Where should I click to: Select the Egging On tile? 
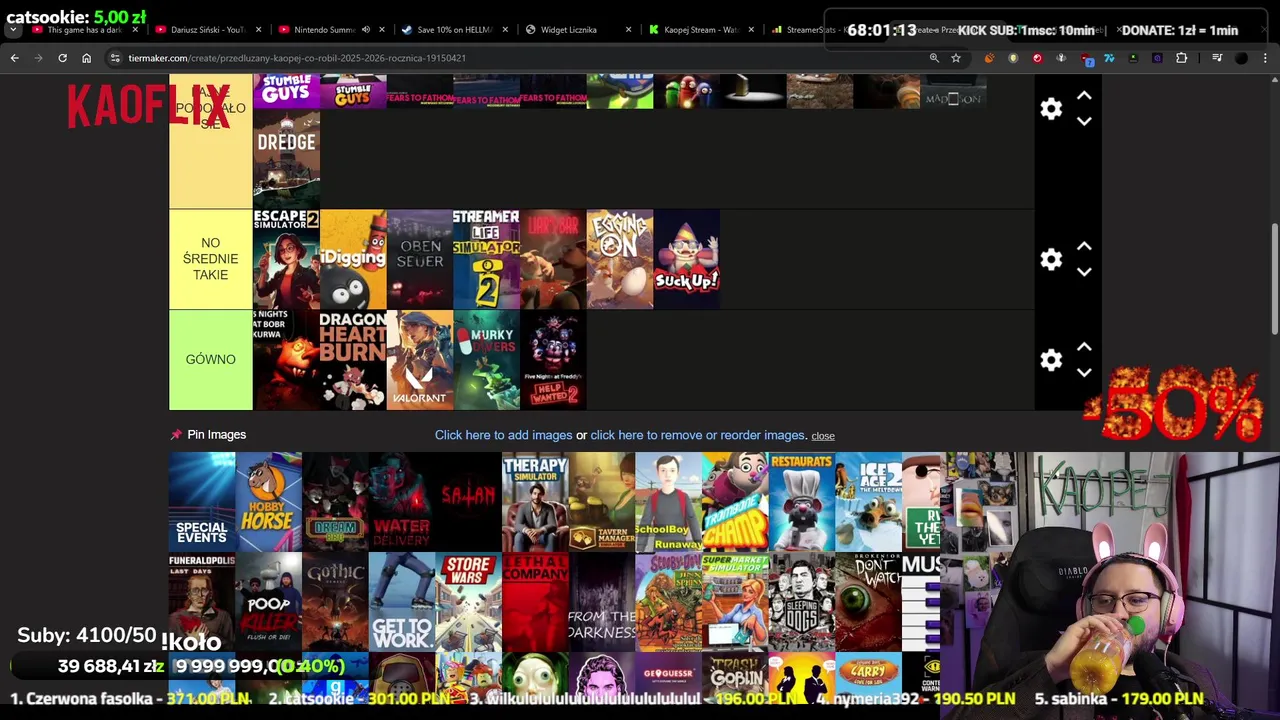(620, 259)
